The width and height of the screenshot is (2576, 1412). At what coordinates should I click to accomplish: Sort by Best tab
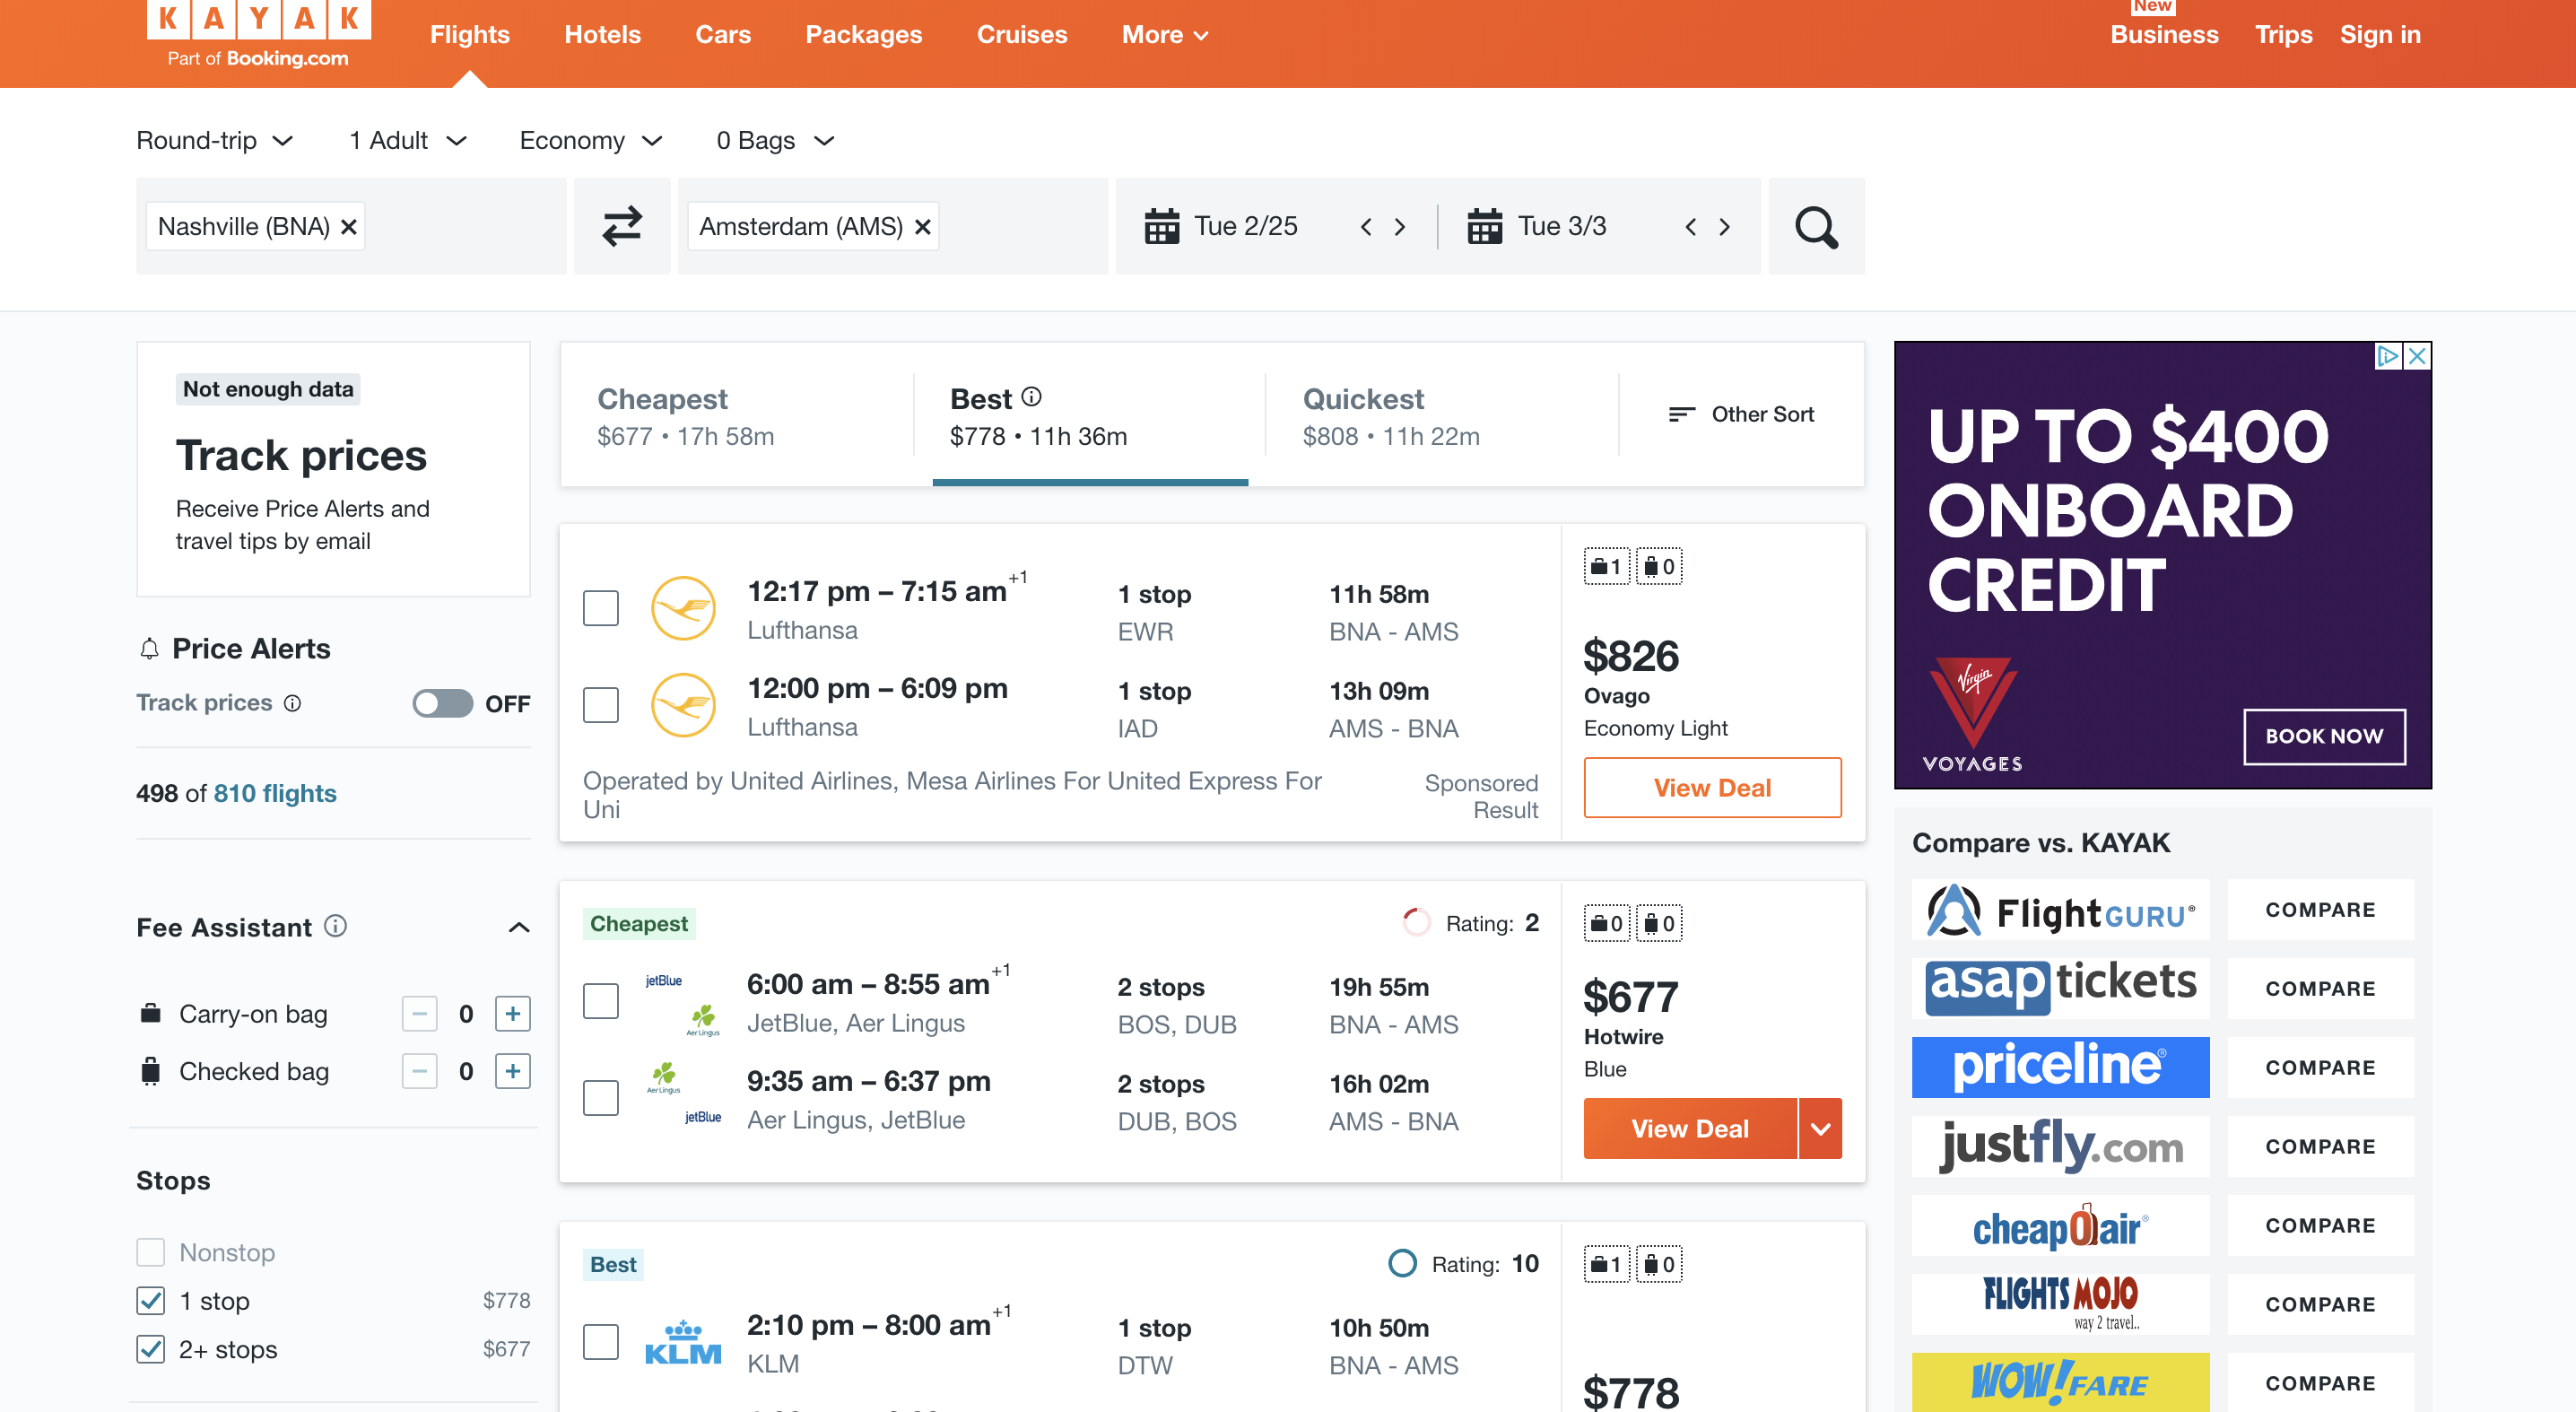(1089, 416)
